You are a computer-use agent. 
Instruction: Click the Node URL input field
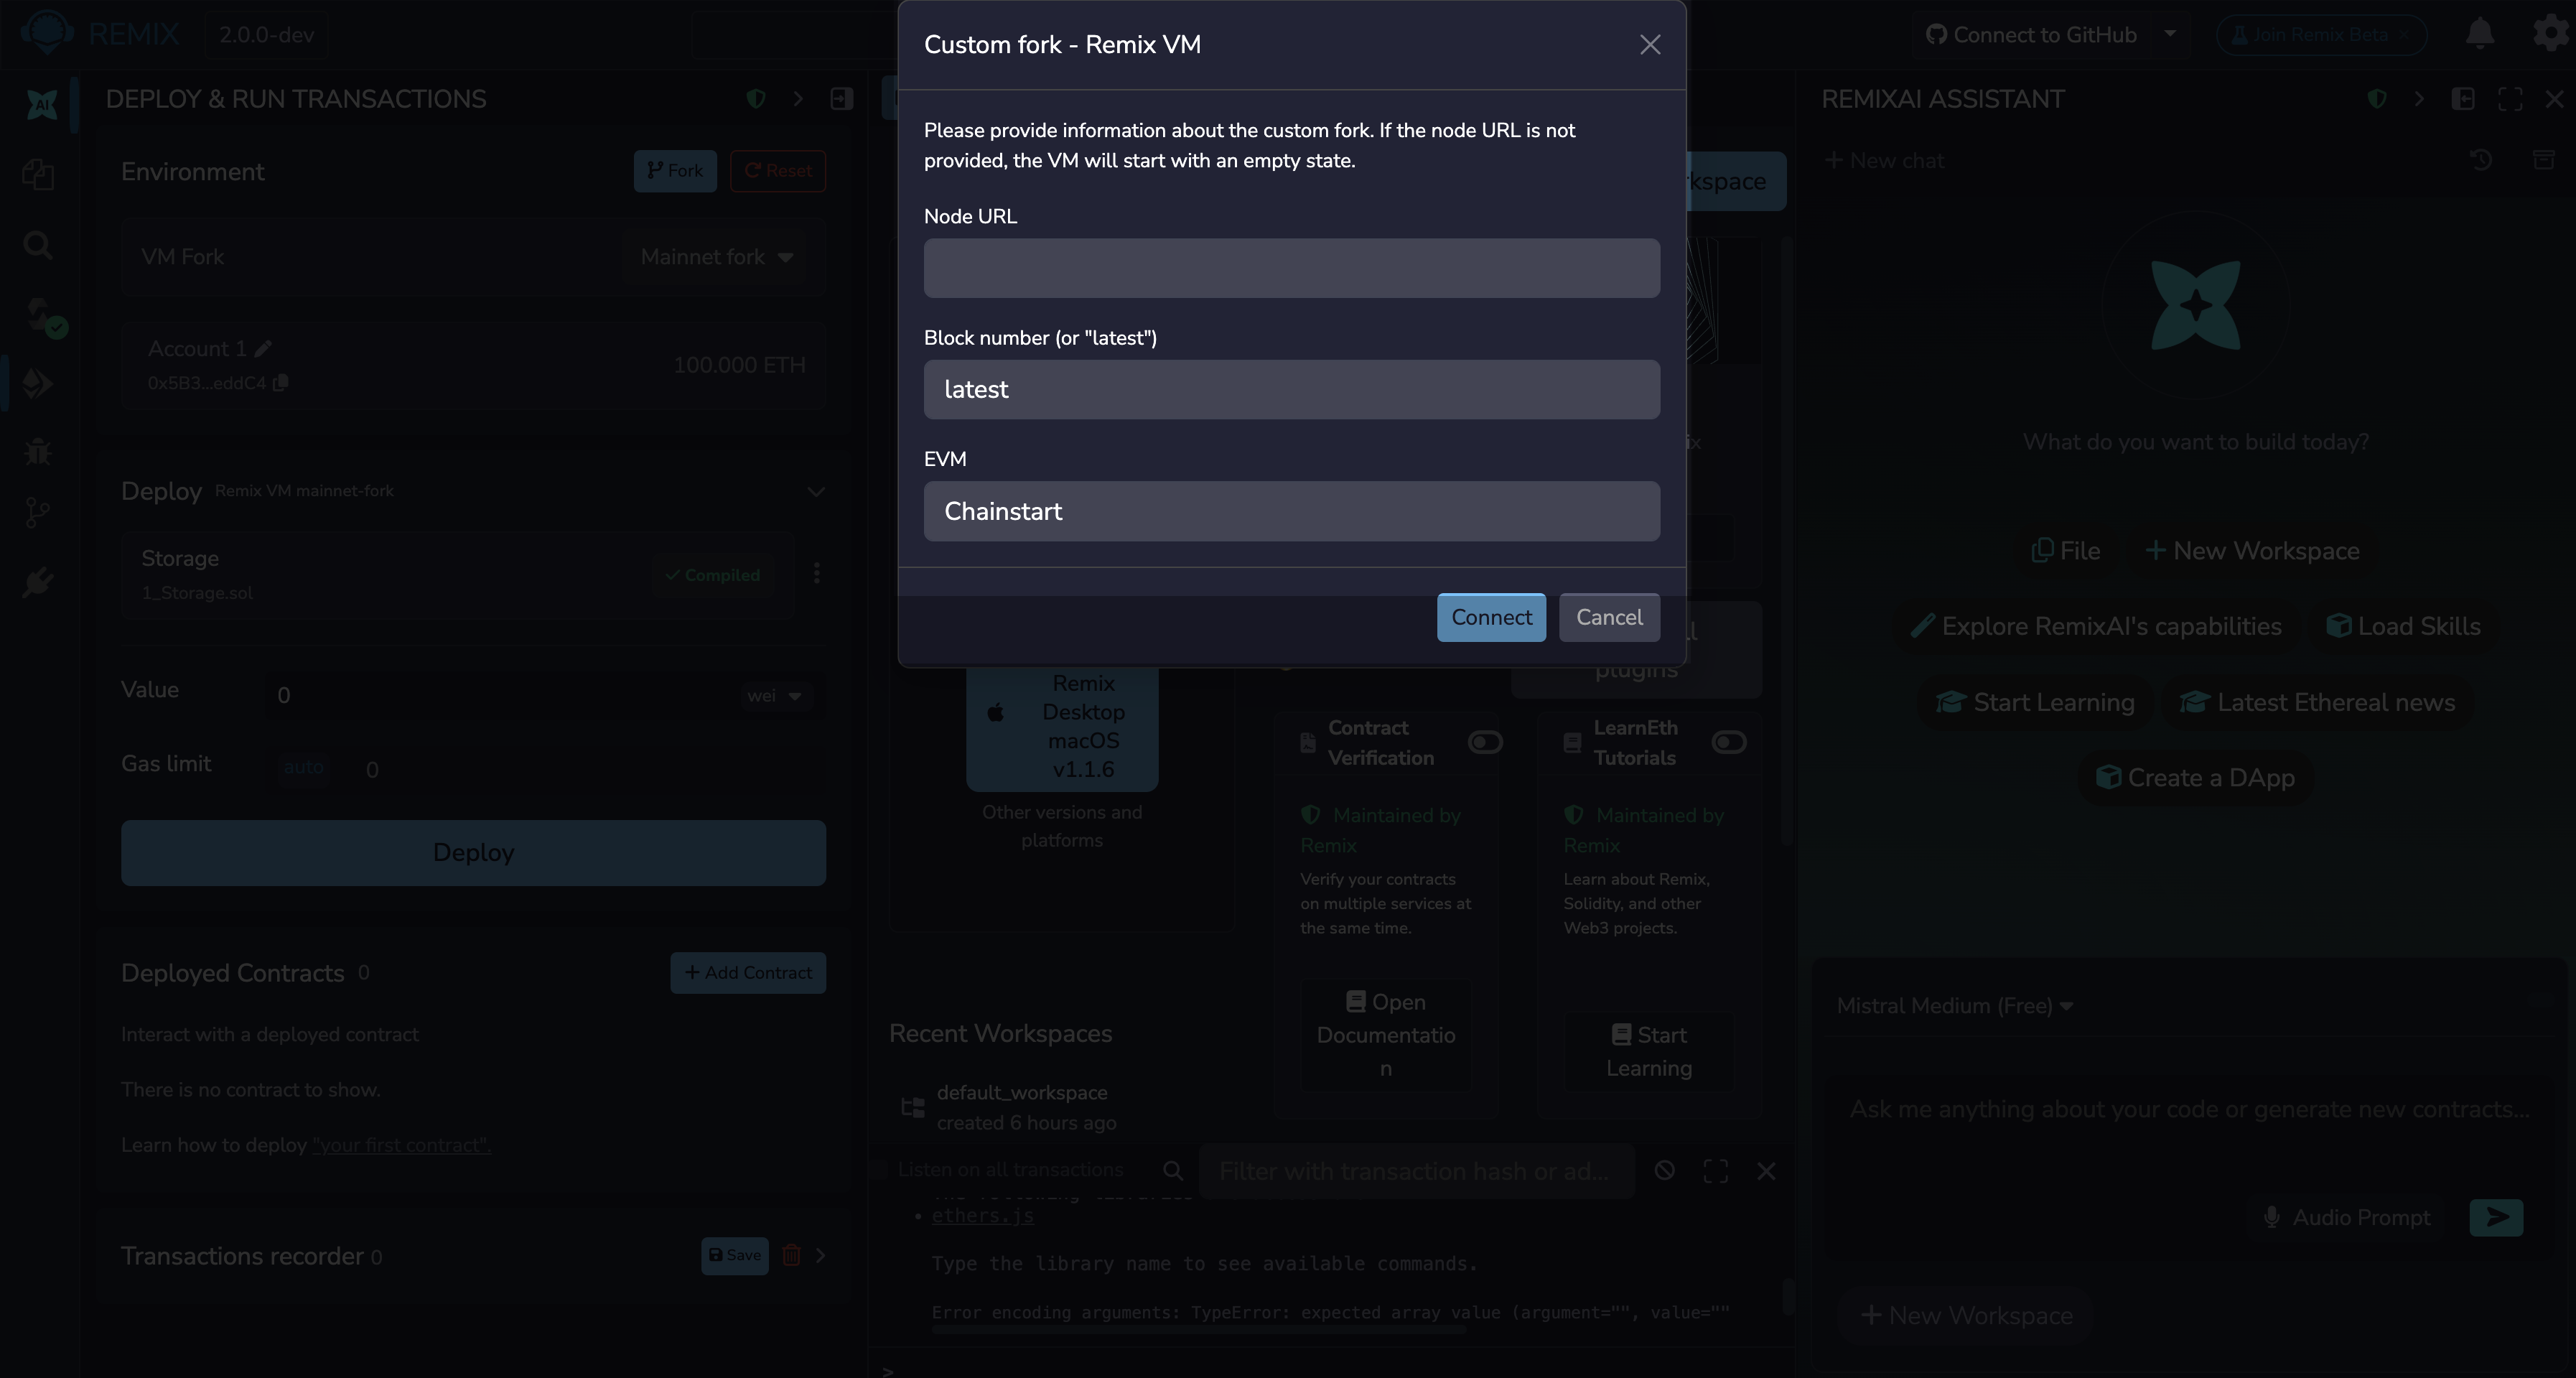click(x=1291, y=268)
